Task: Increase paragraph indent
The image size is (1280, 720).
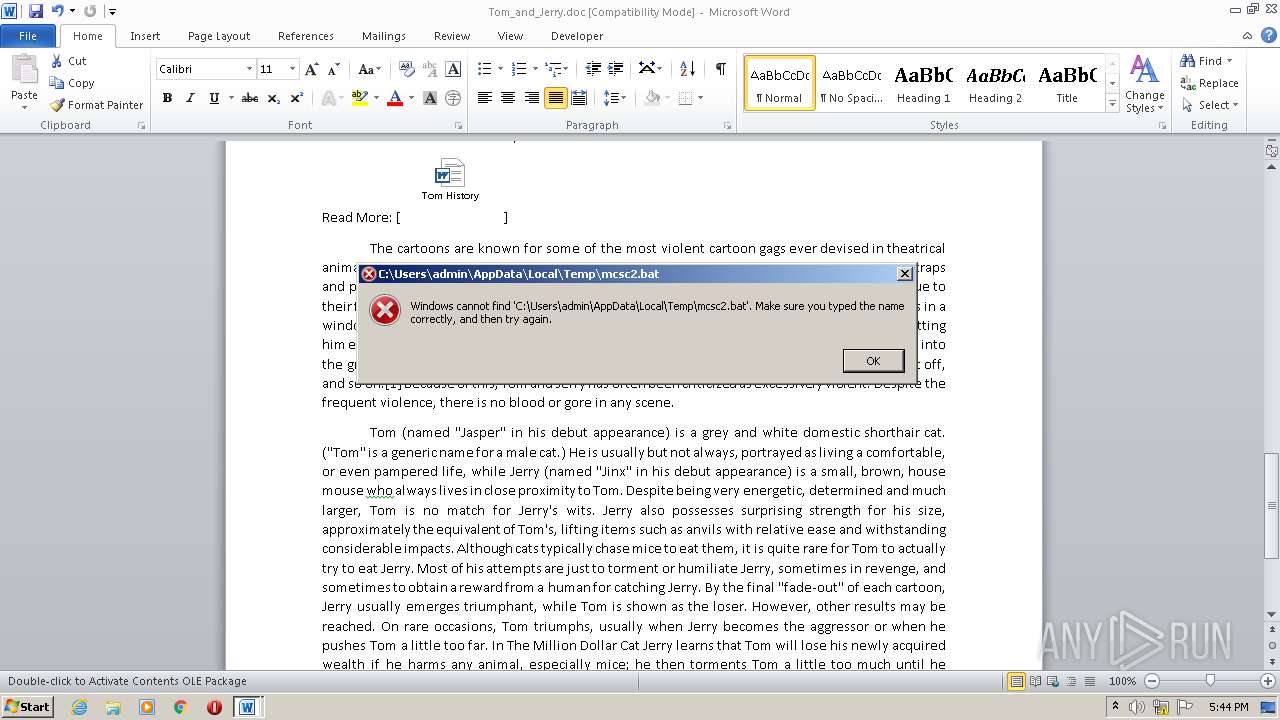Action: [x=616, y=68]
